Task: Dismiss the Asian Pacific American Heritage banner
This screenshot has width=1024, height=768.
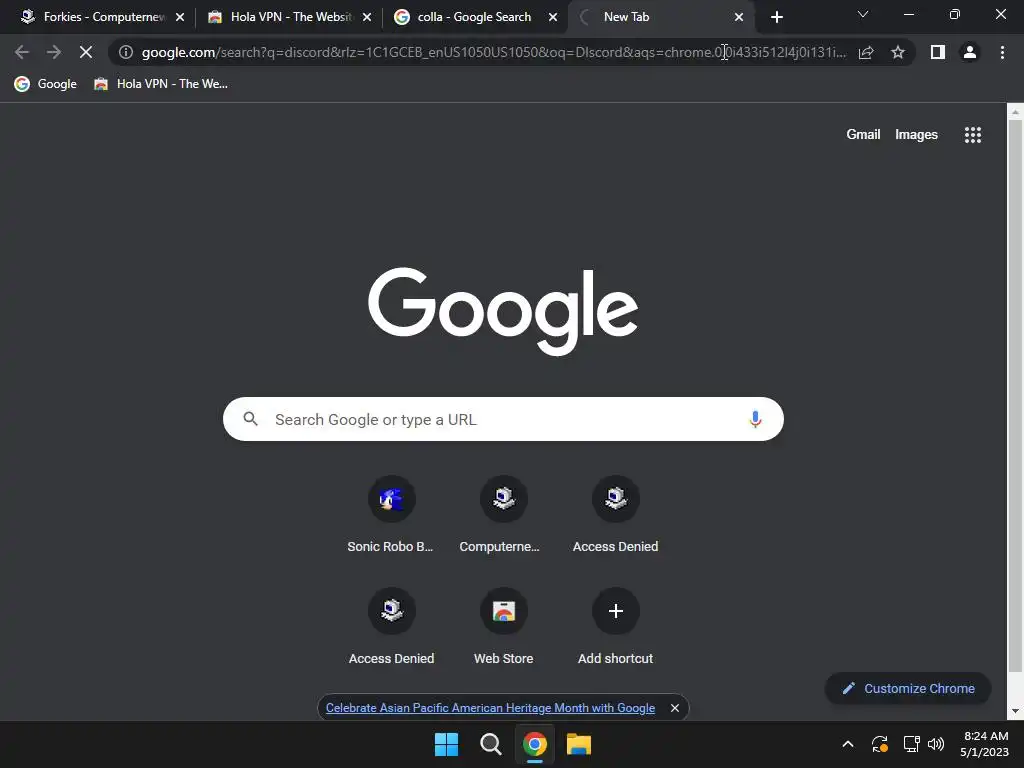Action: click(x=675, y=708)
